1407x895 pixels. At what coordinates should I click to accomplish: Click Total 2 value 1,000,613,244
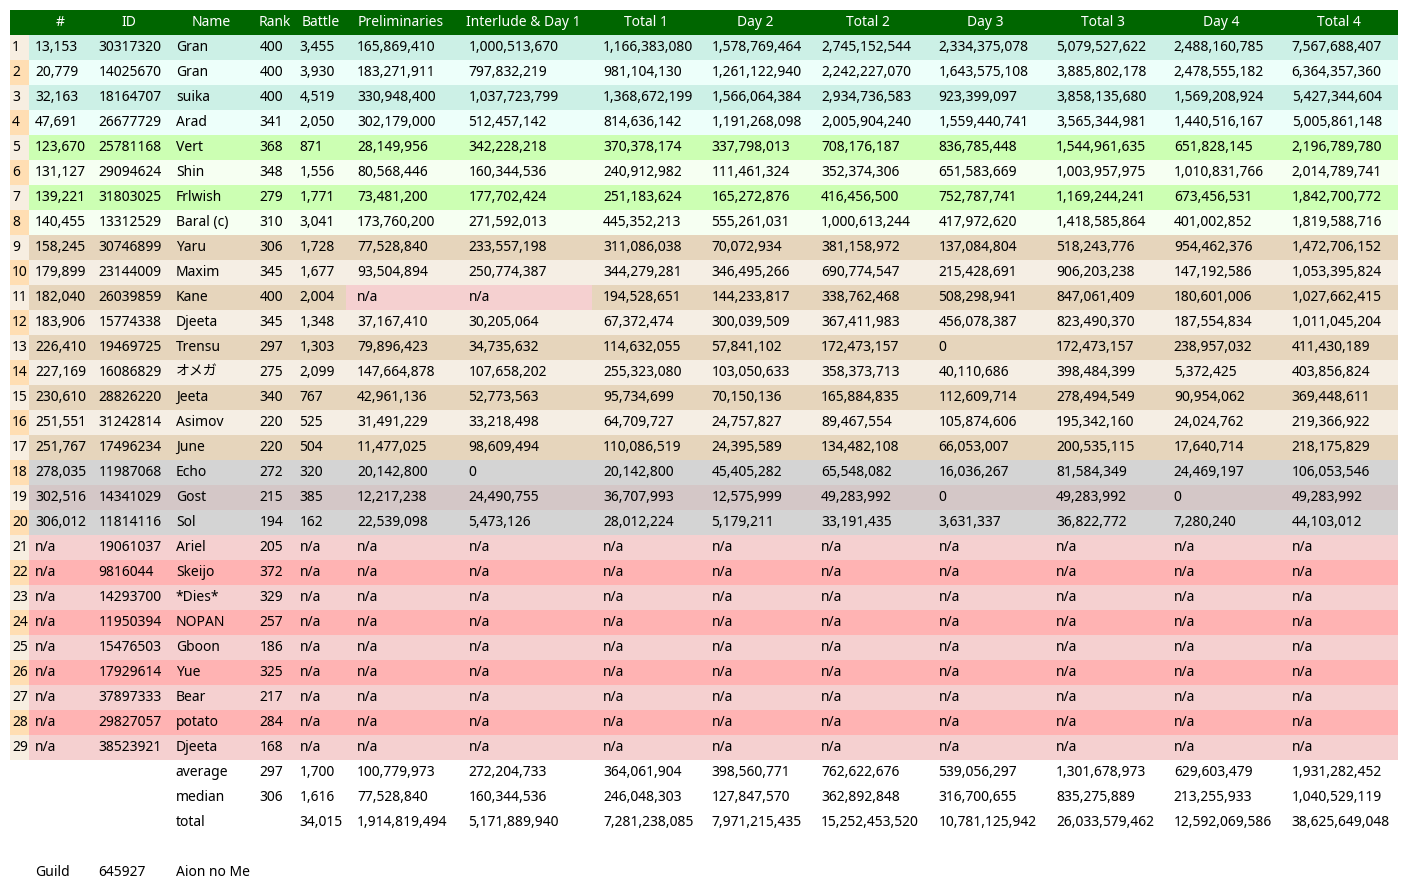(x=866, y=221)
